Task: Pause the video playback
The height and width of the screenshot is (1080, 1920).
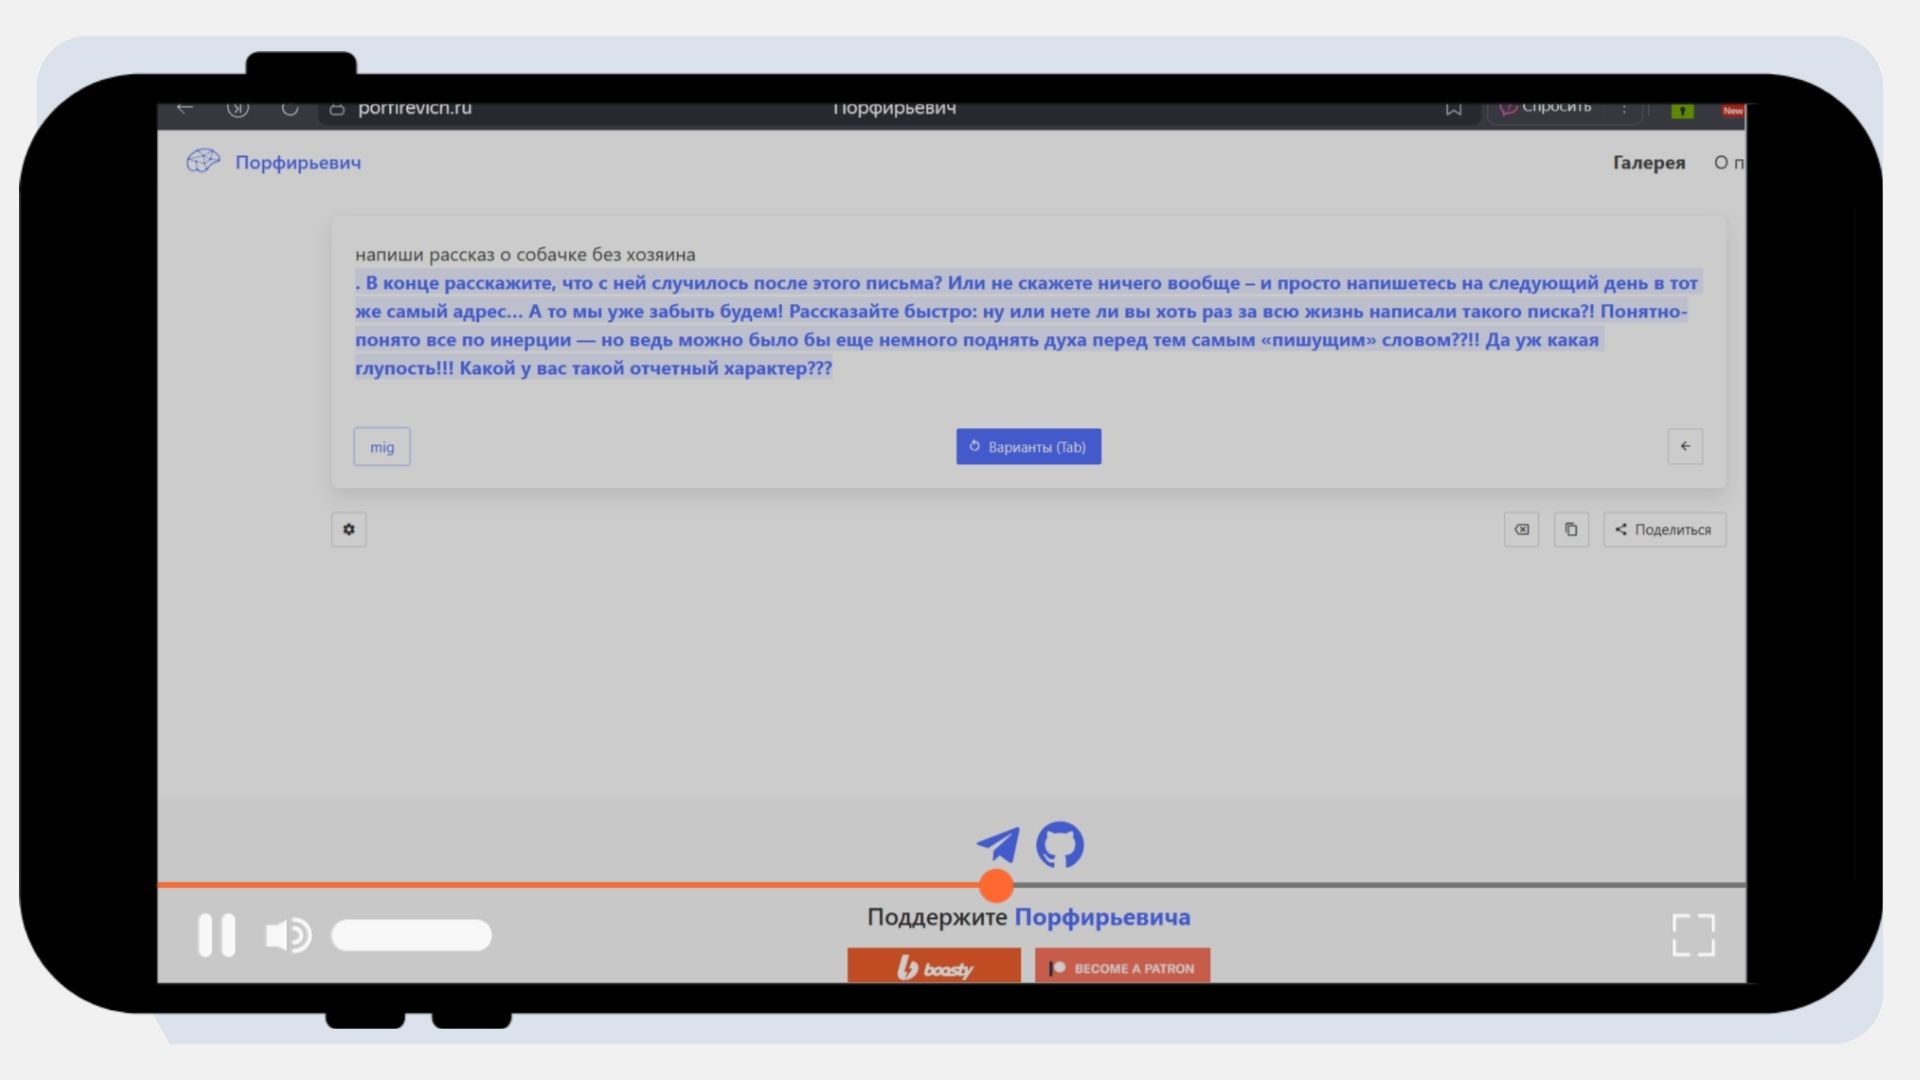Action: click(216, 935)
